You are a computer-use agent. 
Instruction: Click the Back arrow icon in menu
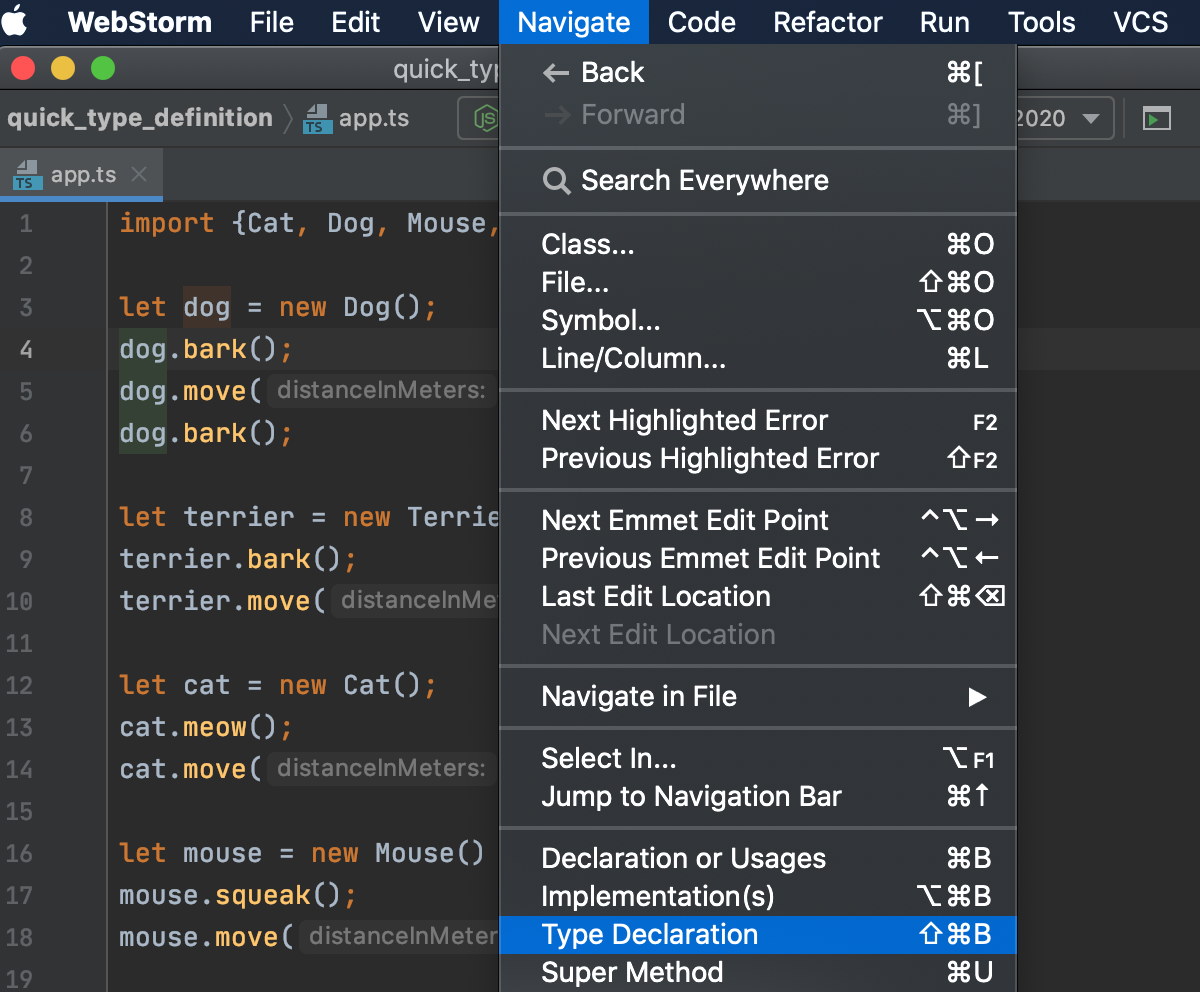555,73
